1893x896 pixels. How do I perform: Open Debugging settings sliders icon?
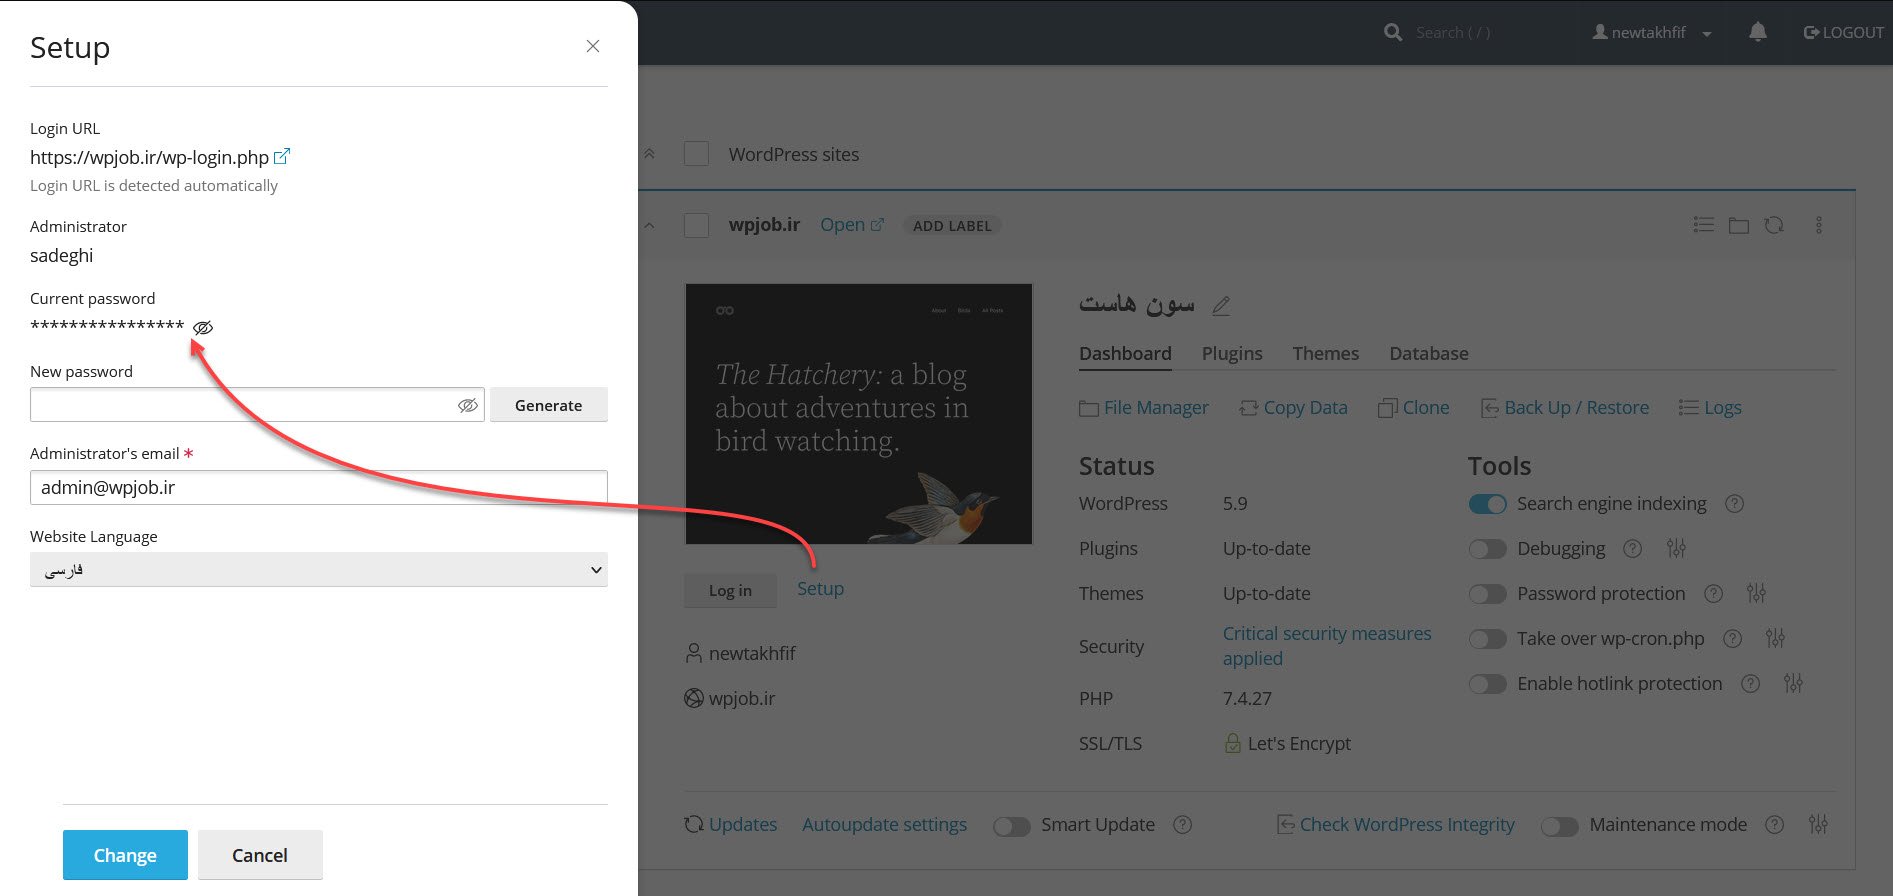coord(1677,548)
